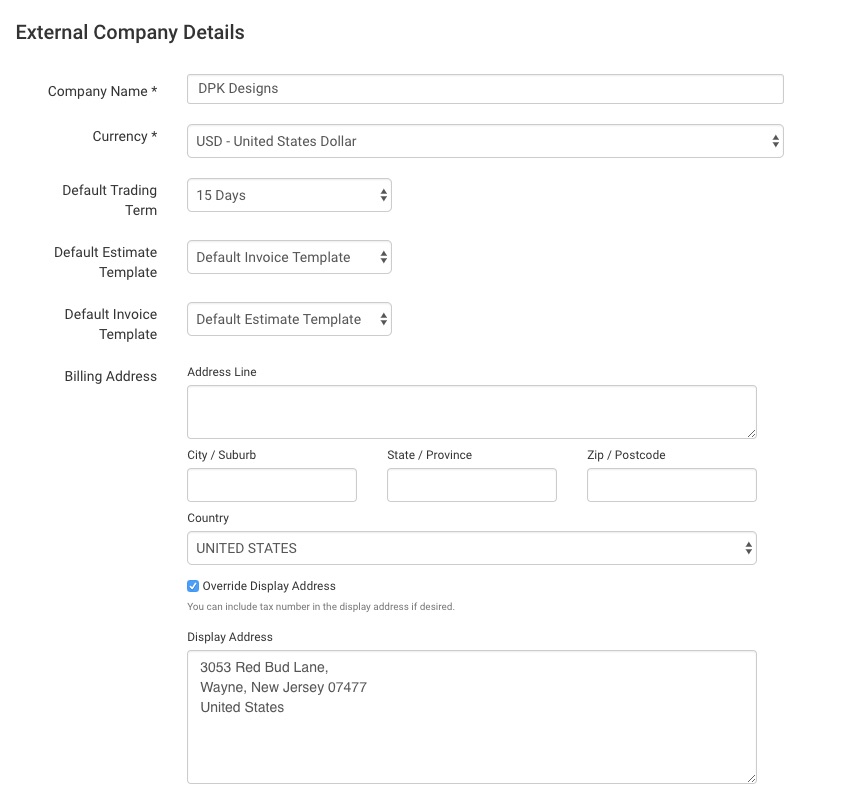Image resolution: width=868 pixels, height=795 pixels.
Task: Select the Country dropdown showing UNITED STATES
Action: coord(472,548)
